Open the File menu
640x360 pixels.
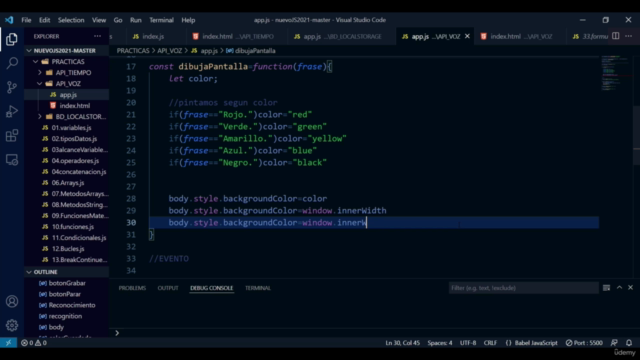click(26, 20)
